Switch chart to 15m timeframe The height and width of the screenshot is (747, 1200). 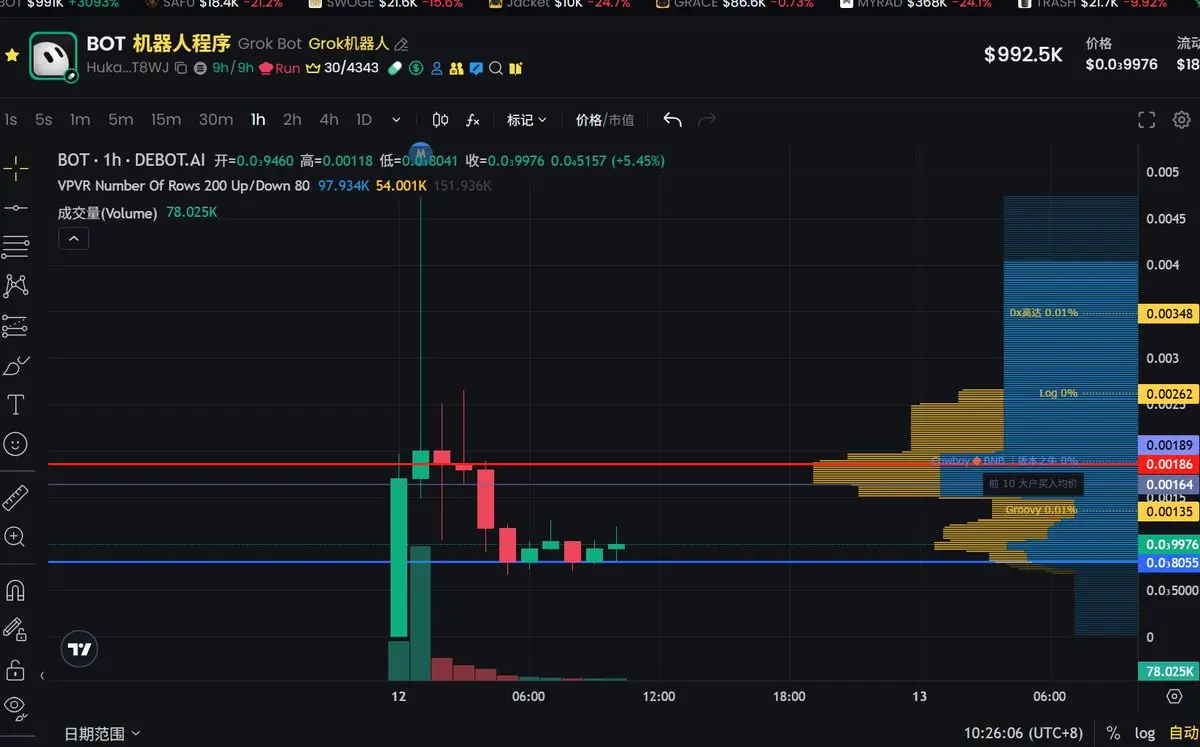point(166,120)
